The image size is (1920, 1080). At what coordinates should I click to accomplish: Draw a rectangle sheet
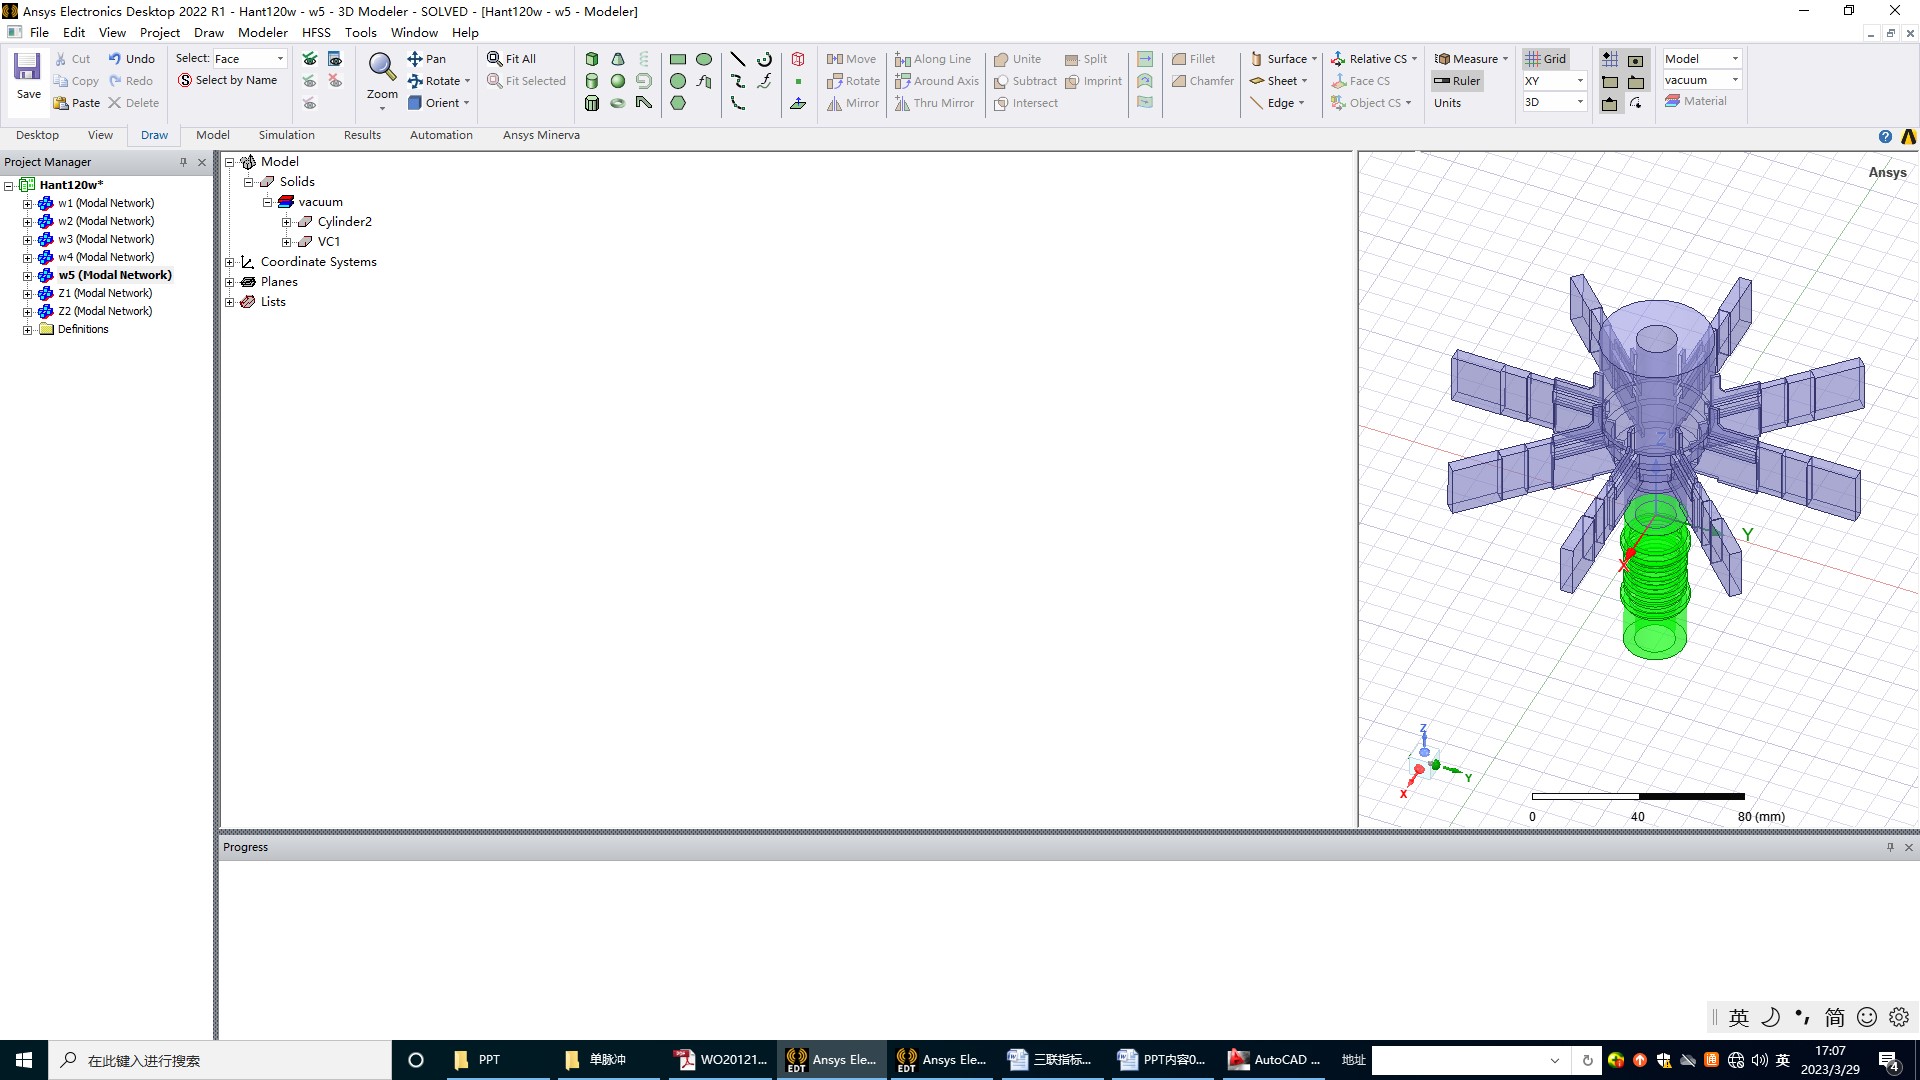(678, 59)
